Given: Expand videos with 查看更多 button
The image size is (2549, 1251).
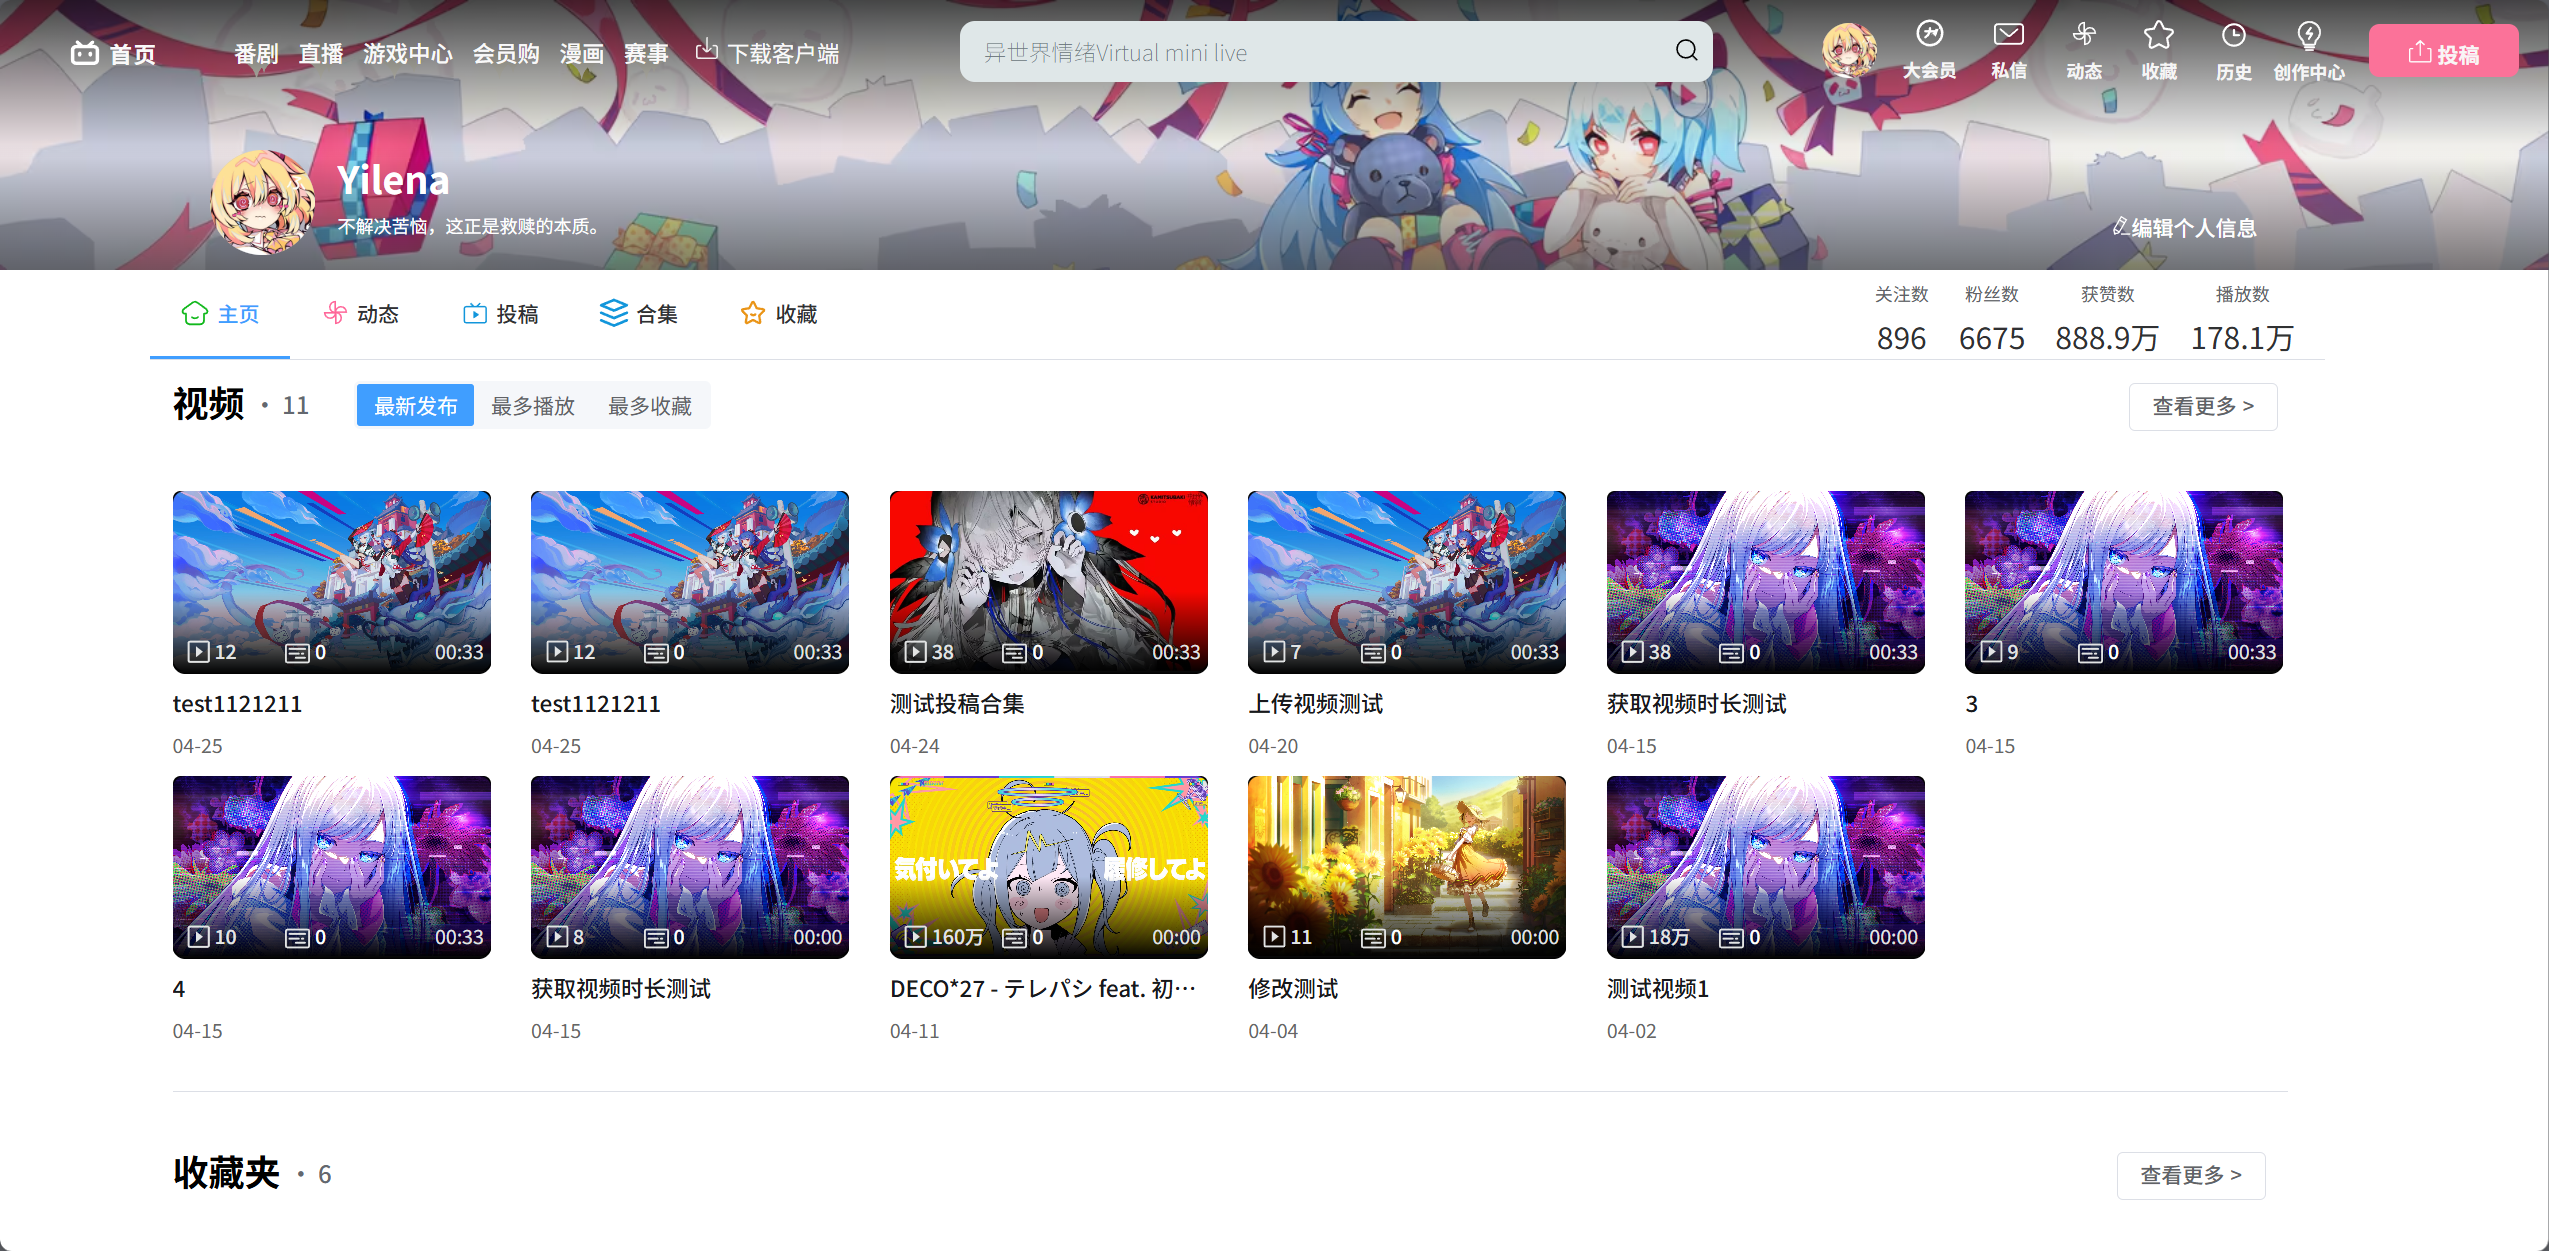Looking at the screenshot, I should click(x=2202, y=406).
